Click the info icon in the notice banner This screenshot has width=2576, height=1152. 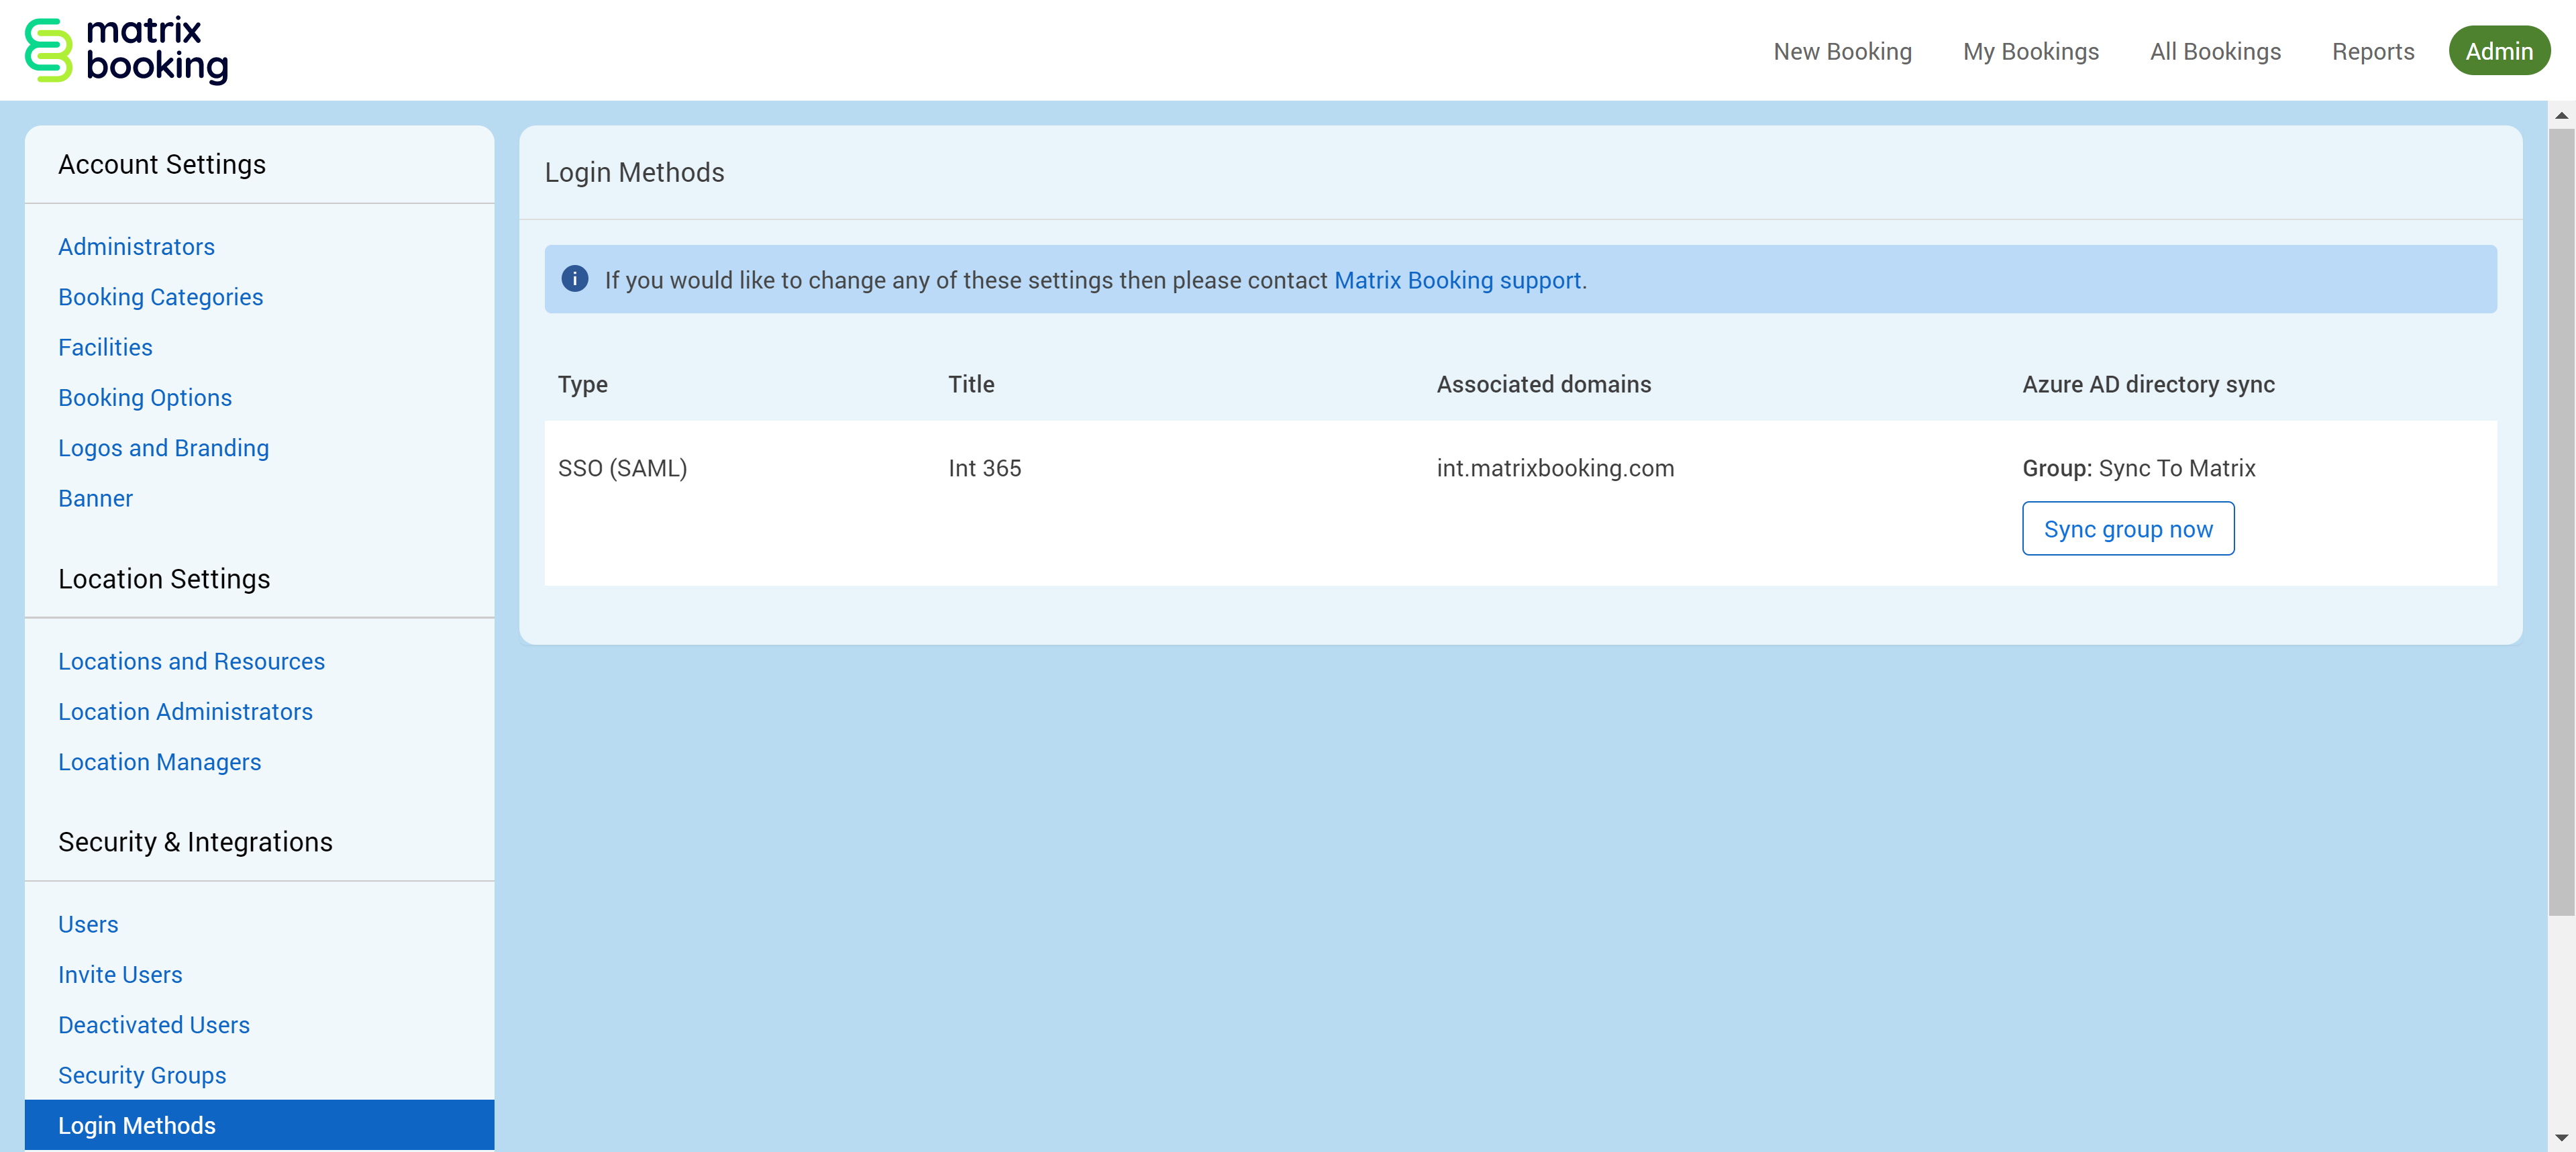574,279
